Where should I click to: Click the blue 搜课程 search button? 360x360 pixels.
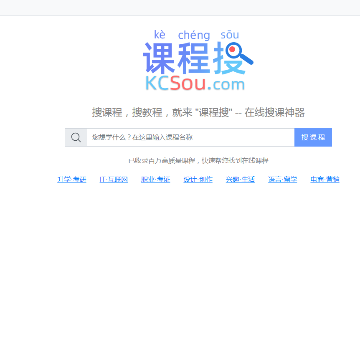pyautogui.click(x=313, y=137)
